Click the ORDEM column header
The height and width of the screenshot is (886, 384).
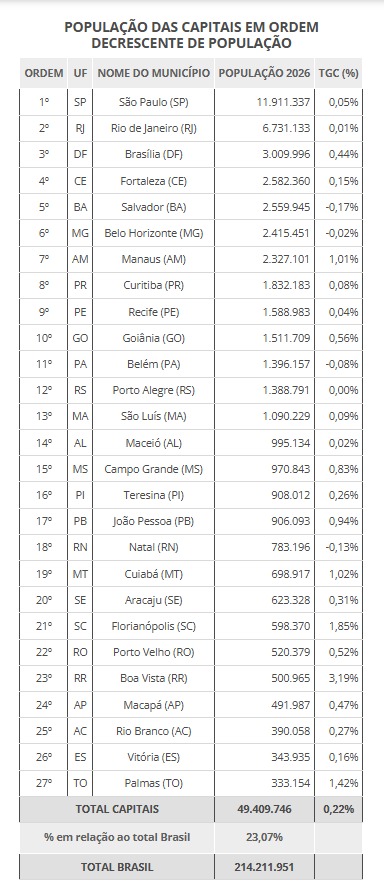coord(44,73)
